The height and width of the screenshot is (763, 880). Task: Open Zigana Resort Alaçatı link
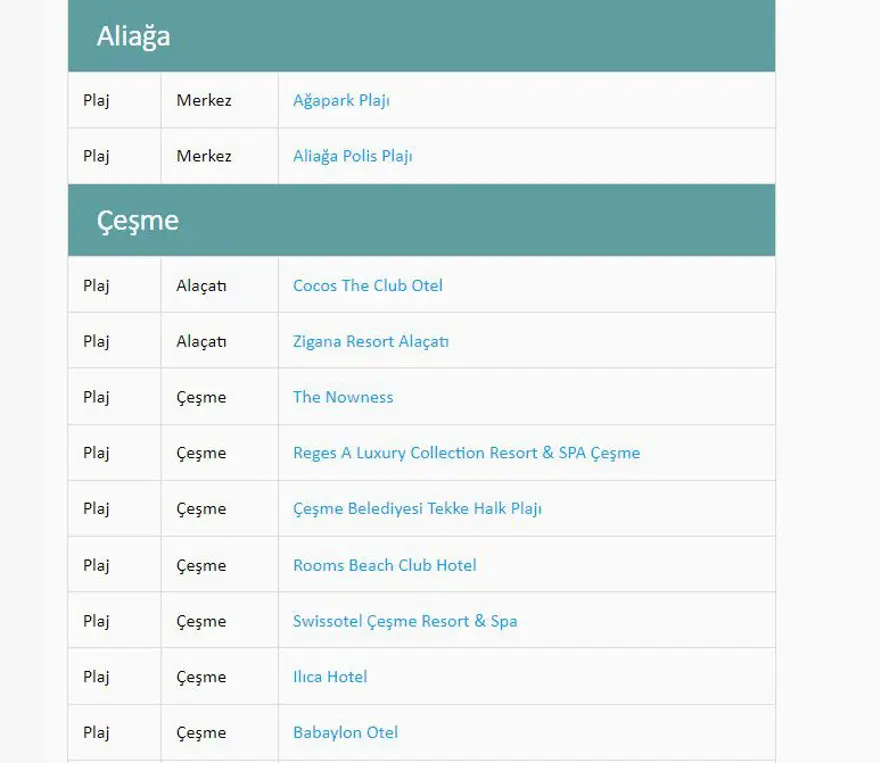point(370,341)
